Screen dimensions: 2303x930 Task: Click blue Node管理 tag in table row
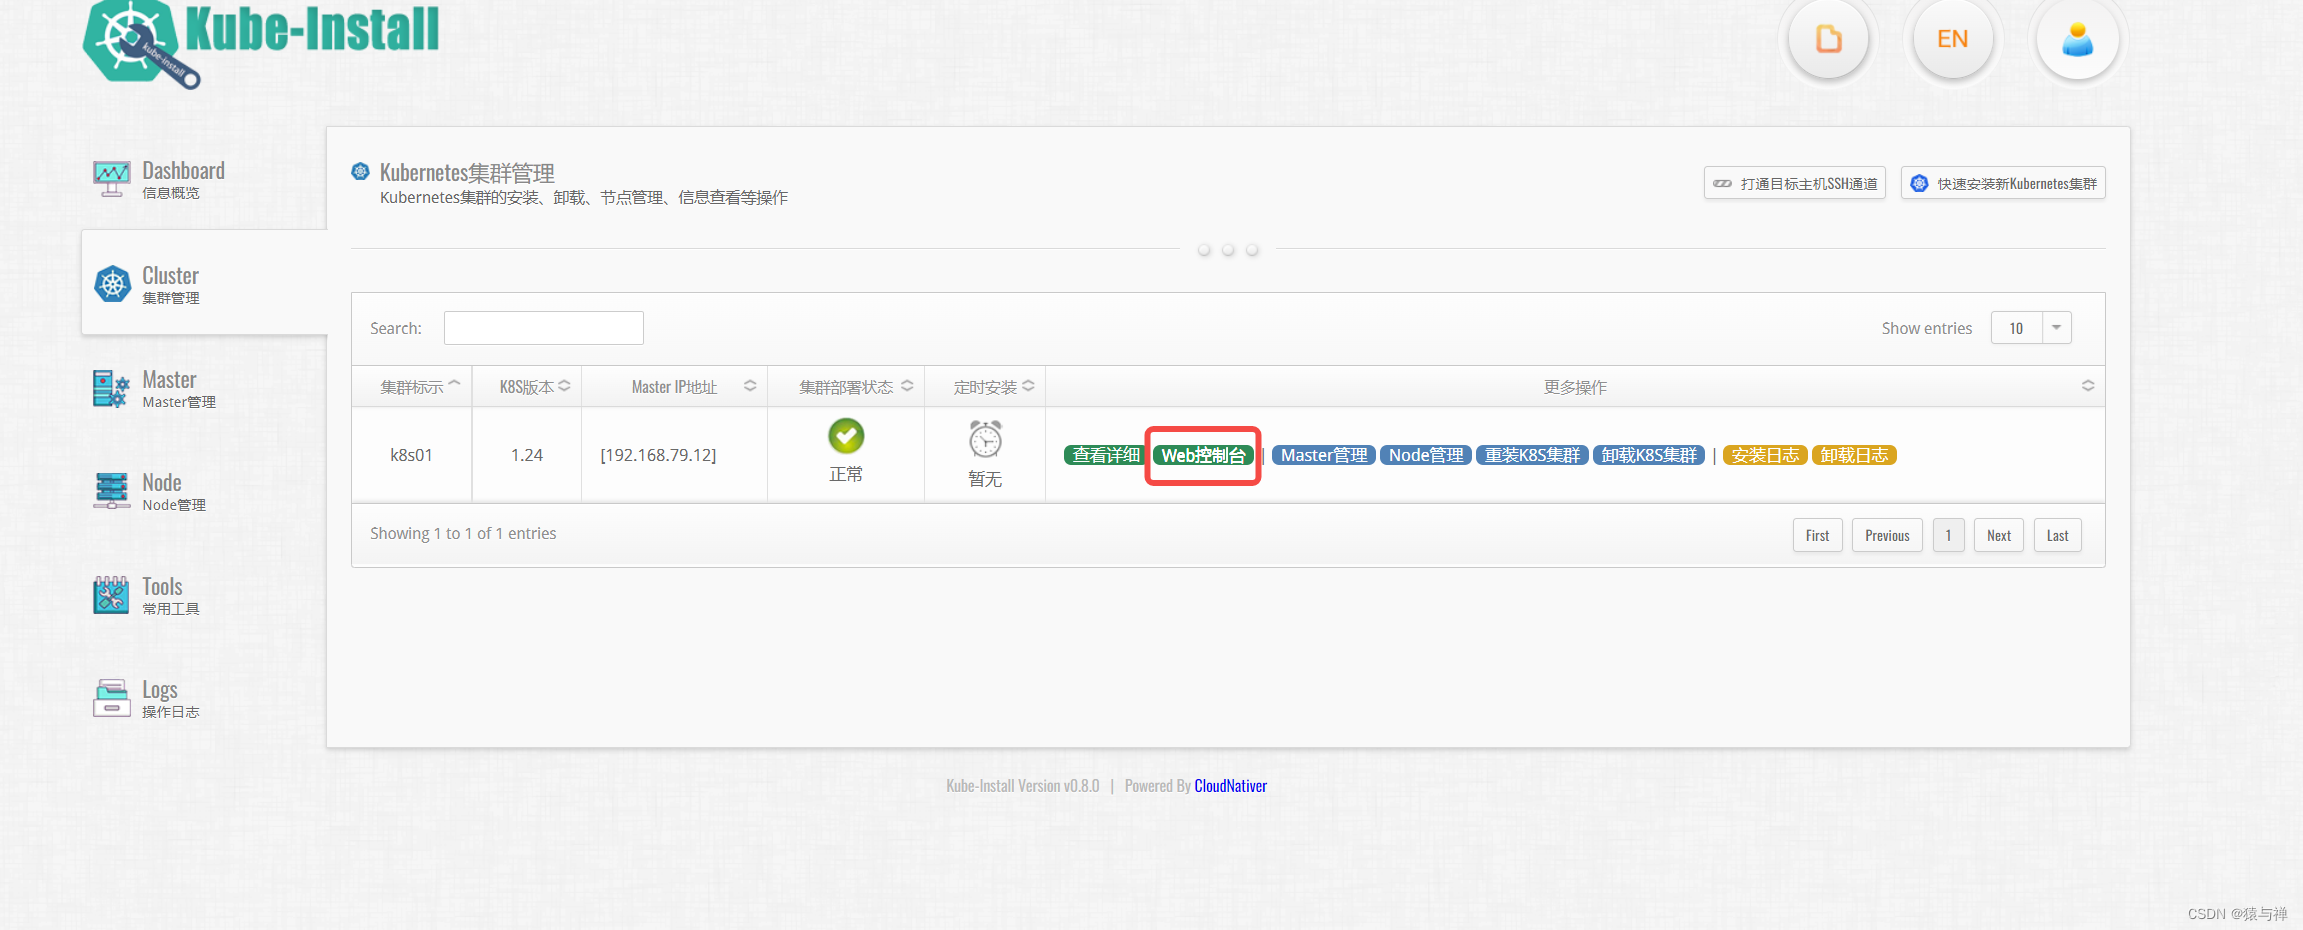pos(1426,455)
